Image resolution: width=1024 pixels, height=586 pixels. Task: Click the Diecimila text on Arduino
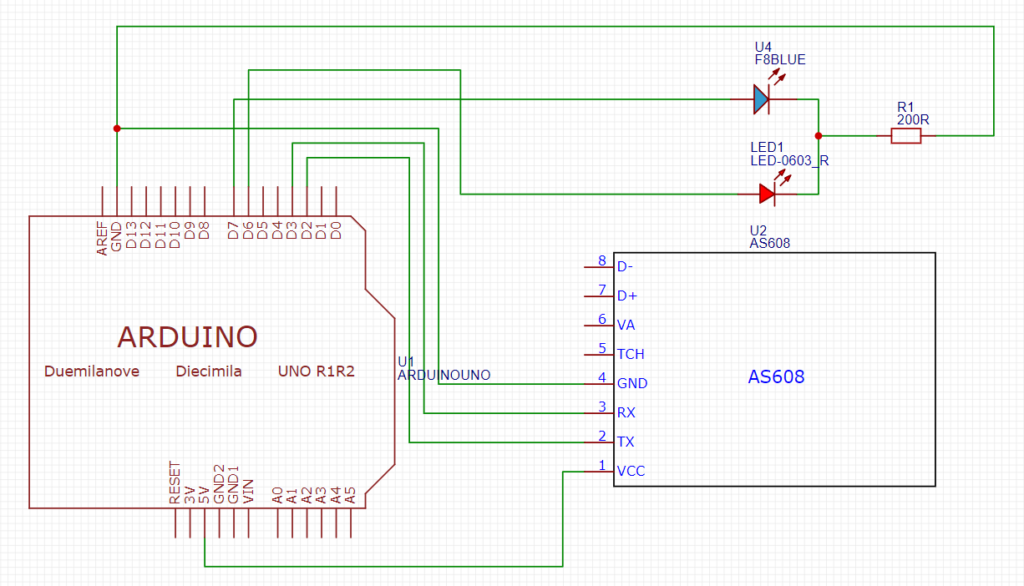pyautogui.click(x=208, y=371)
